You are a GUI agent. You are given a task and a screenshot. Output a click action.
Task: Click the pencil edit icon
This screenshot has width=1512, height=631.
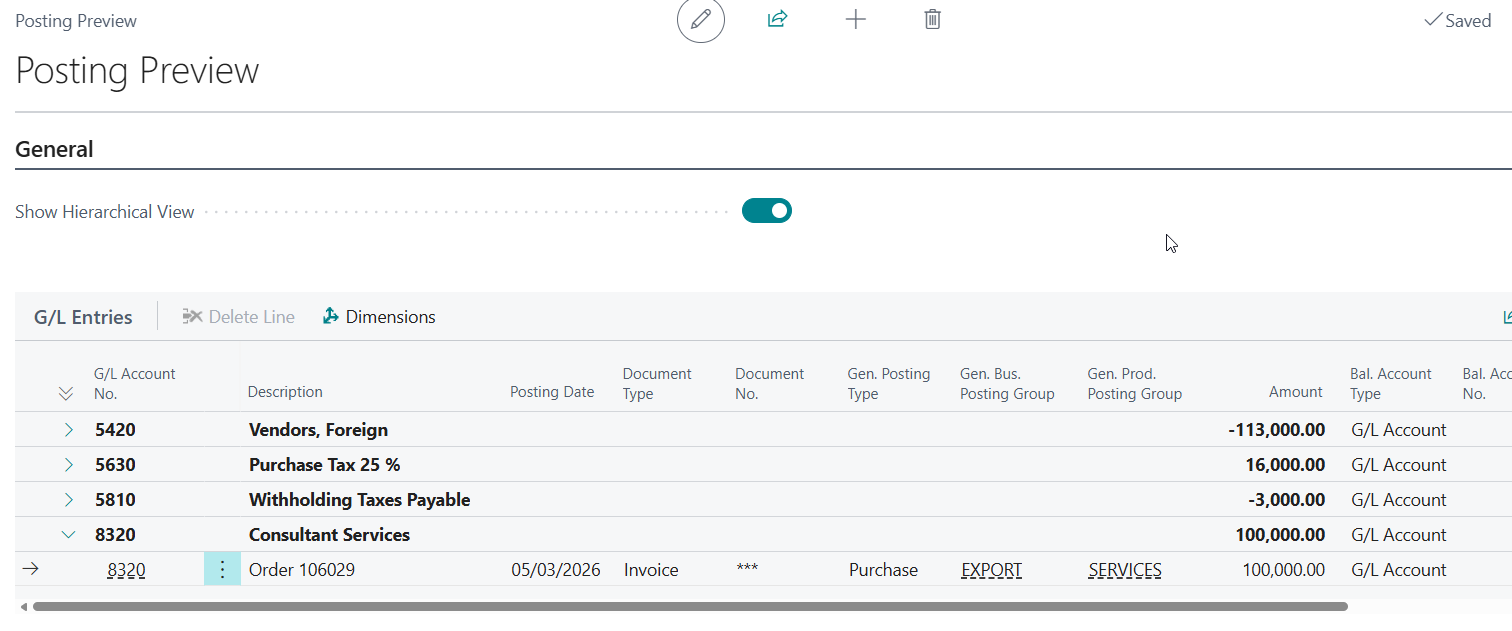(701, 20)
